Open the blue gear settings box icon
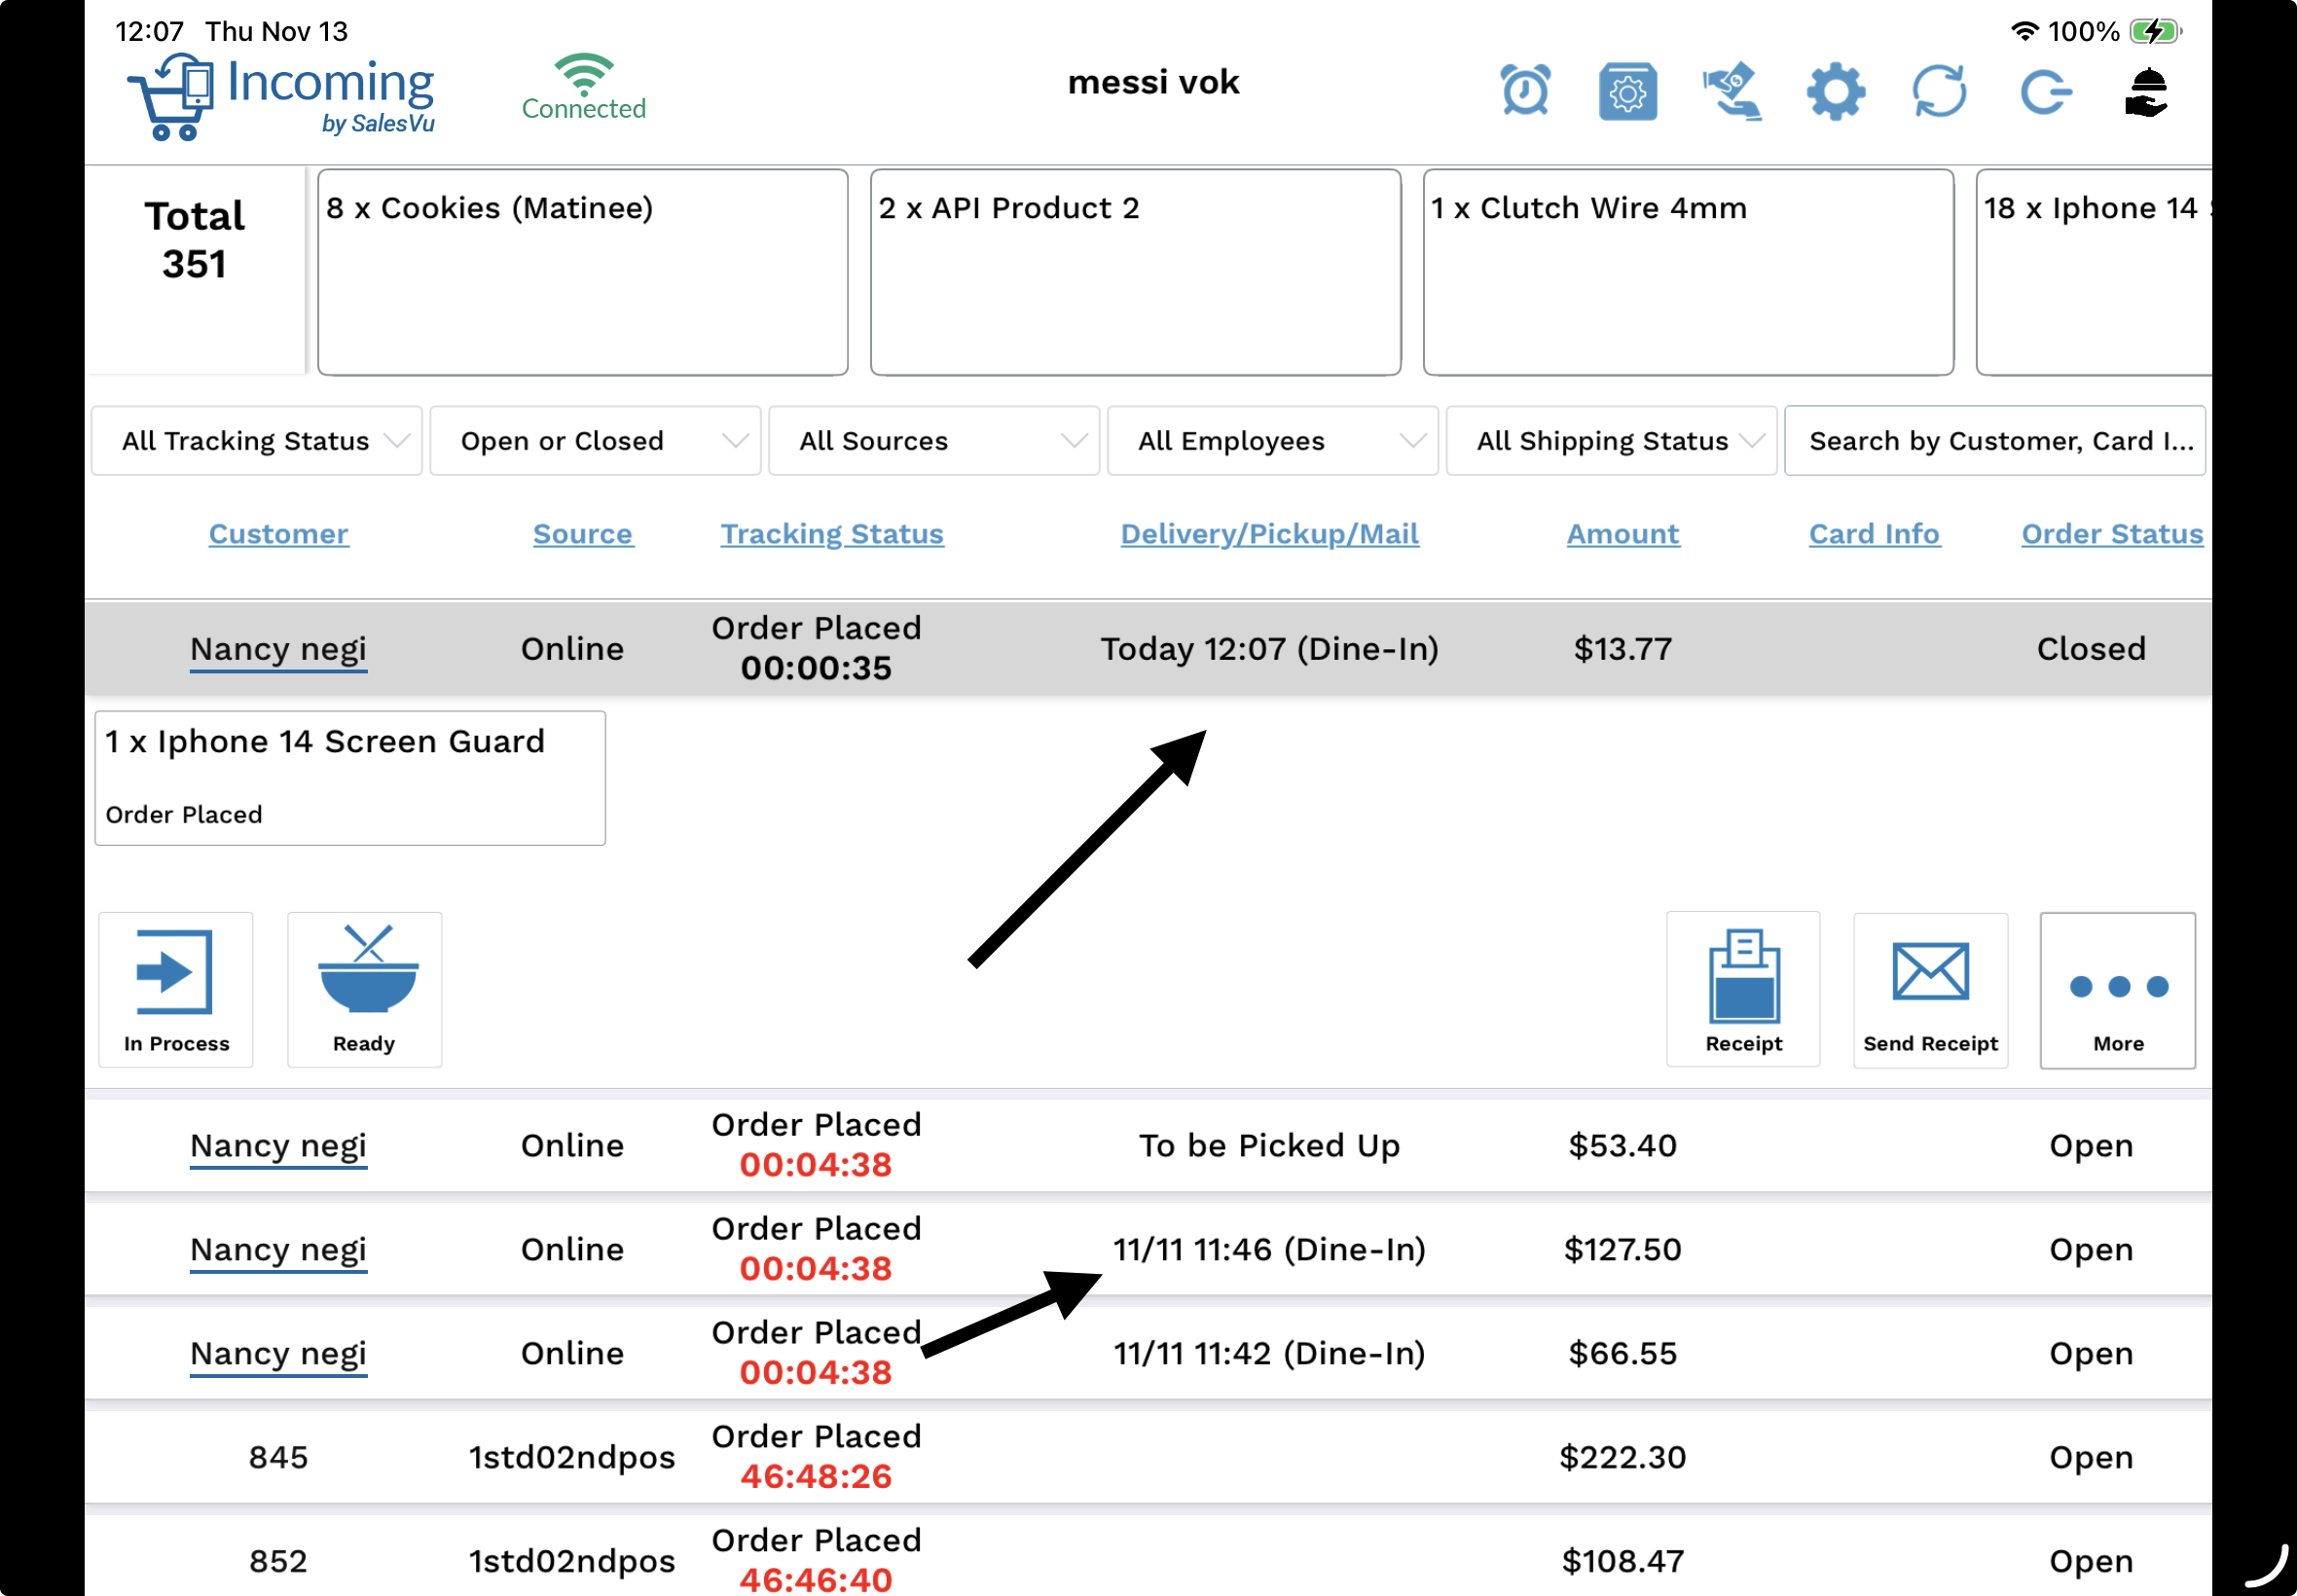 (x=1627, y=92)
